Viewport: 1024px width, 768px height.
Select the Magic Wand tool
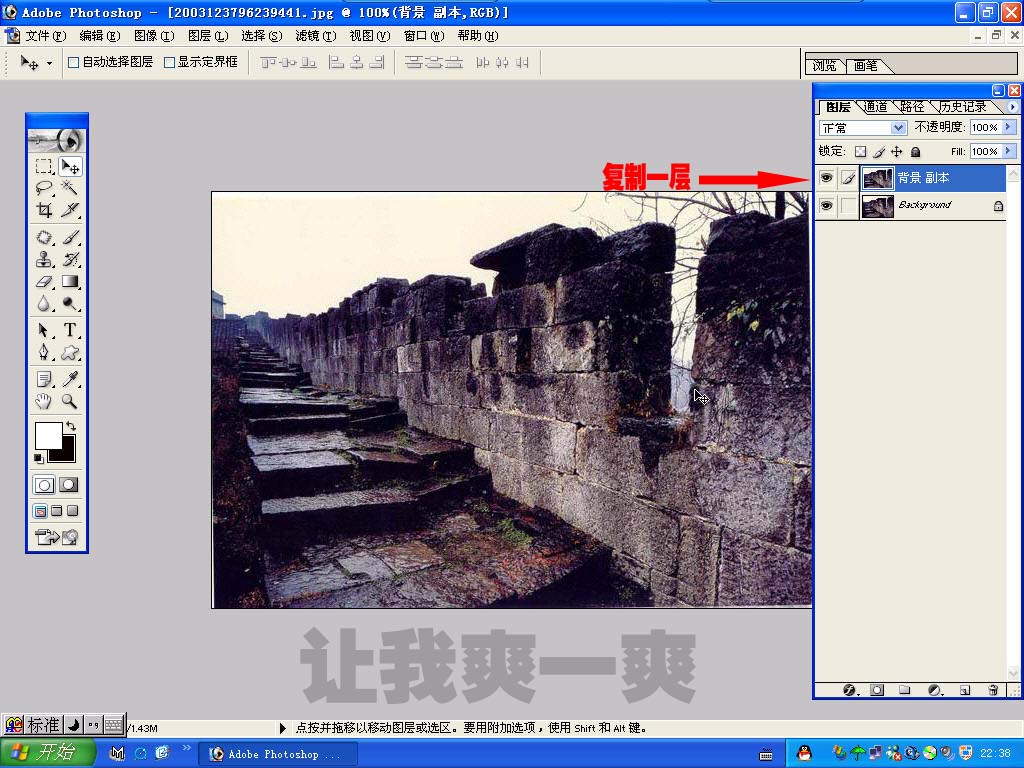(70, 187)
